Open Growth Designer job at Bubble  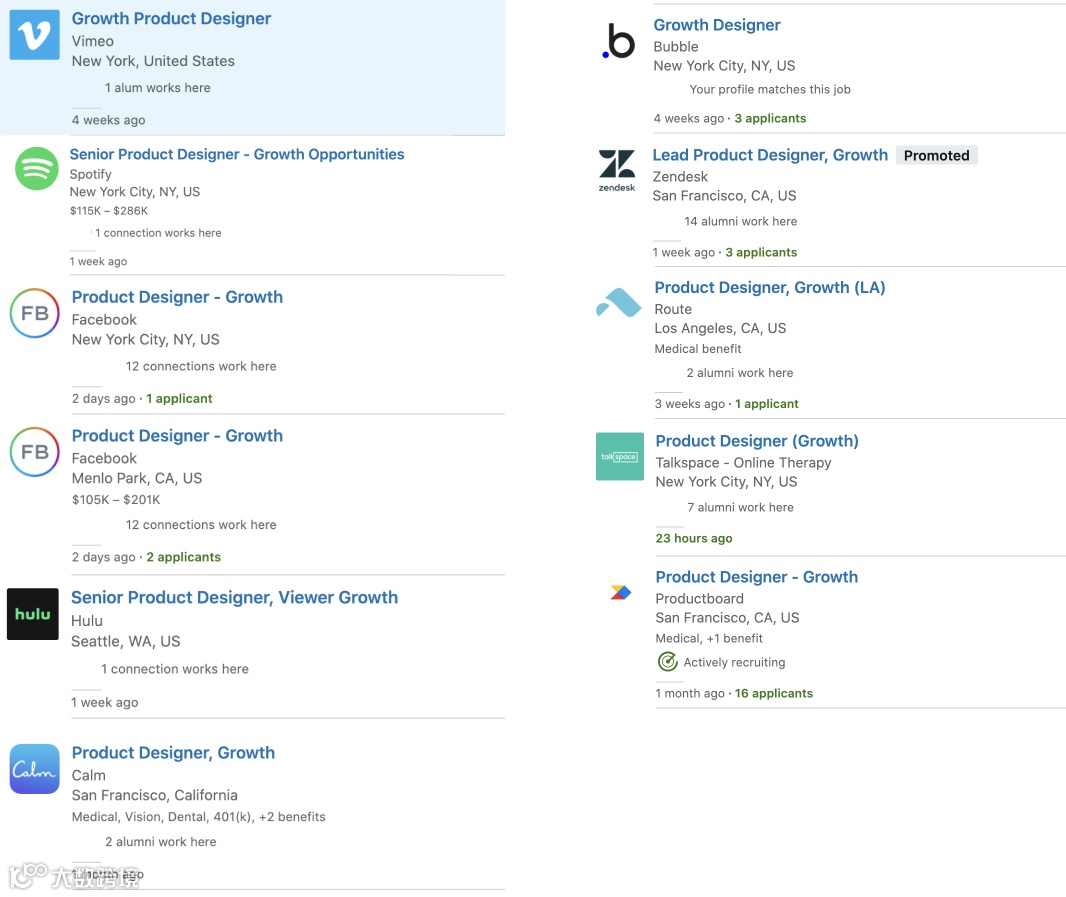716,25
